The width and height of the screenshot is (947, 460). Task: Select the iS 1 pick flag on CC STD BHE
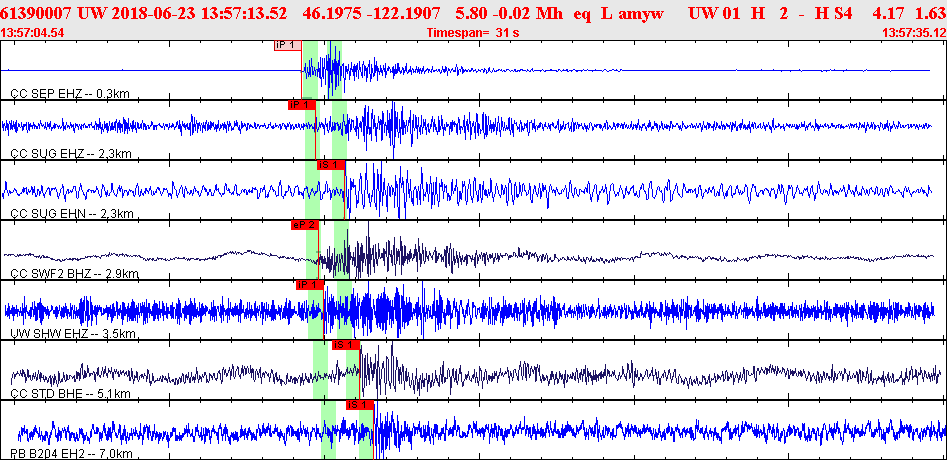coord(345,345)
